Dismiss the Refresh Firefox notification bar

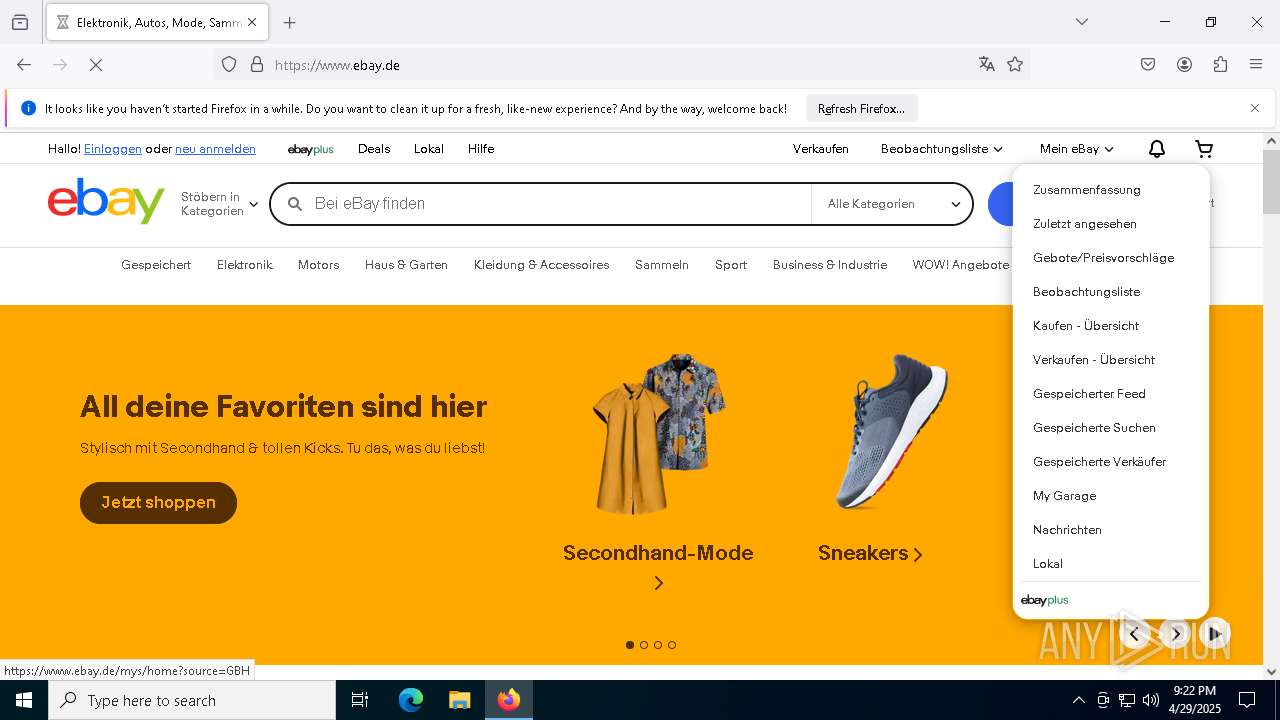(1255, 108)
